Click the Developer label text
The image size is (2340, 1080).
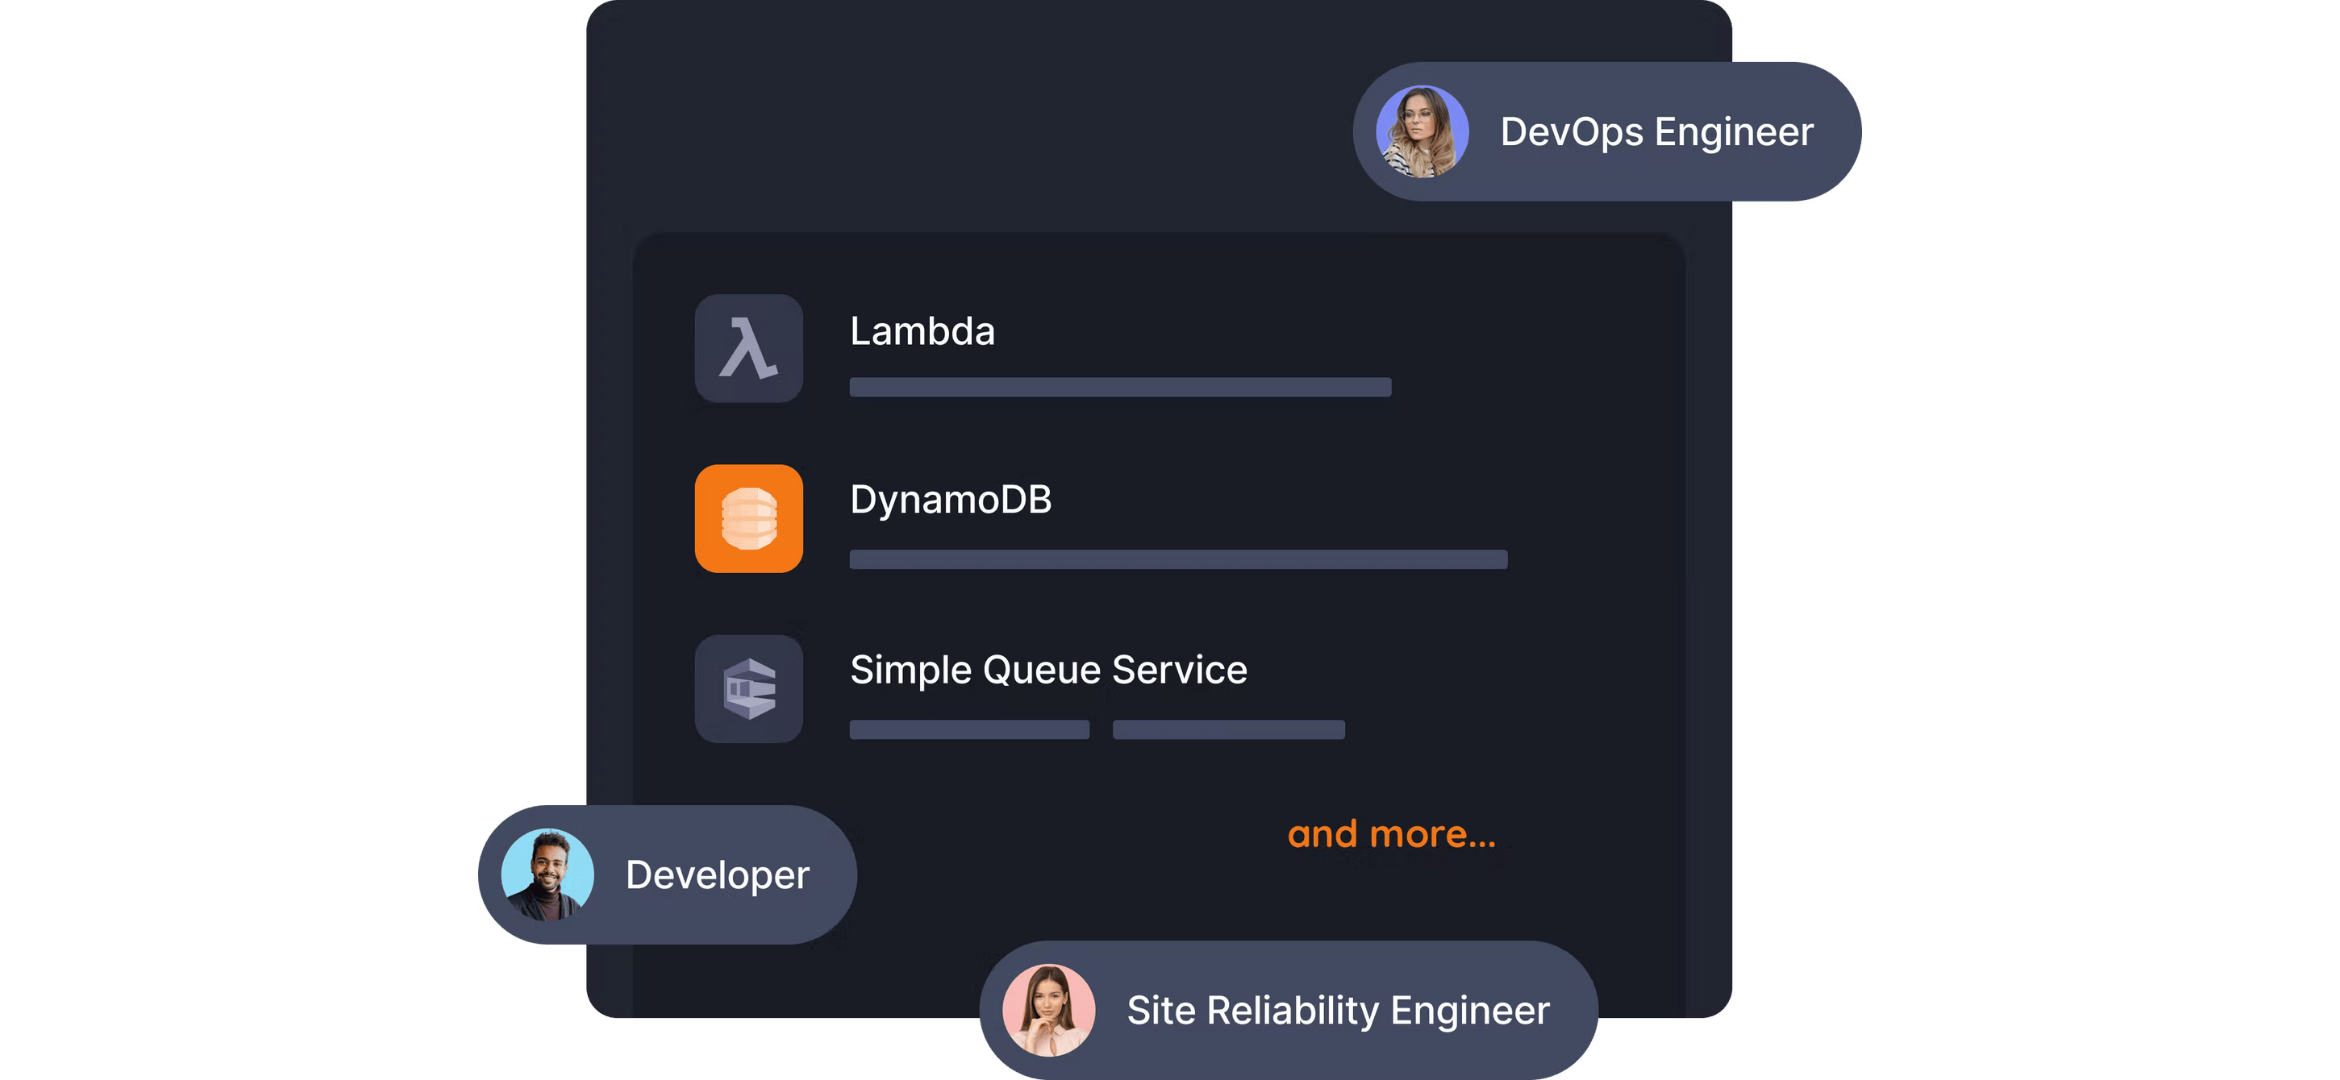(717, 876)
